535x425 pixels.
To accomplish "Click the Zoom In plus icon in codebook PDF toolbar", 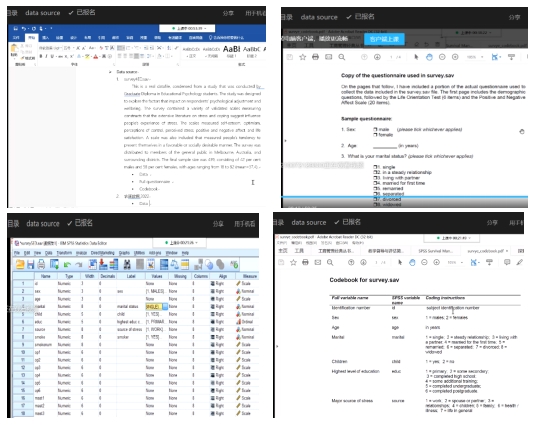I will [436, 262].
